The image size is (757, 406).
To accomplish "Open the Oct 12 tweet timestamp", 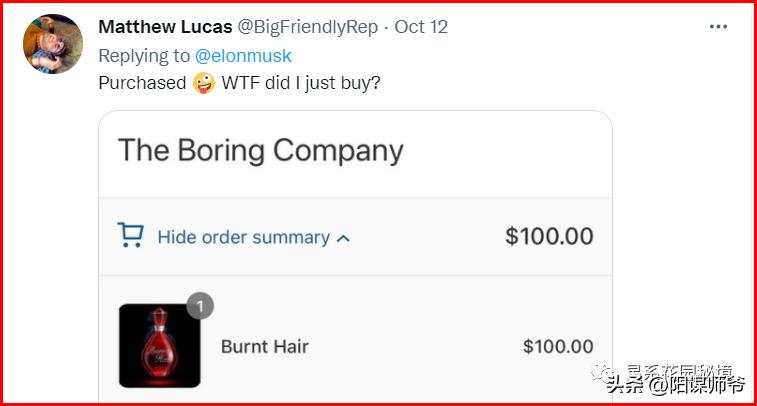I will (421, 27).
